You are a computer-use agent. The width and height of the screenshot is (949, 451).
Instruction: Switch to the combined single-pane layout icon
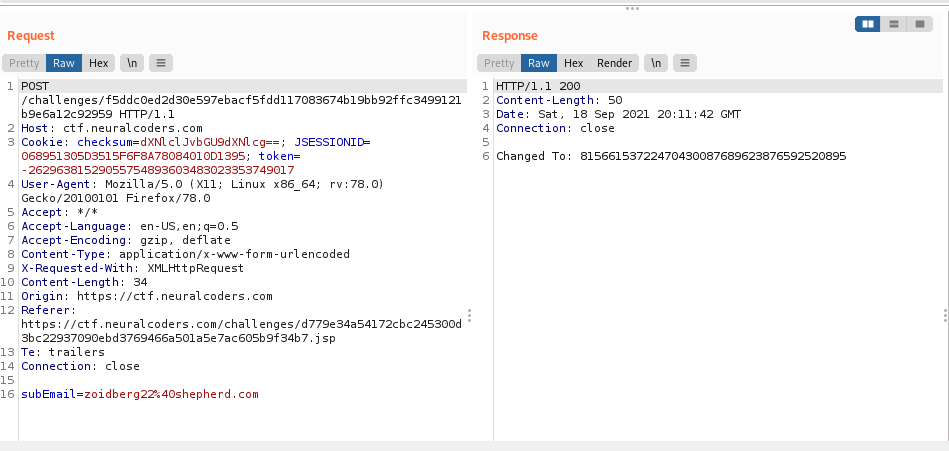[920, 24]
